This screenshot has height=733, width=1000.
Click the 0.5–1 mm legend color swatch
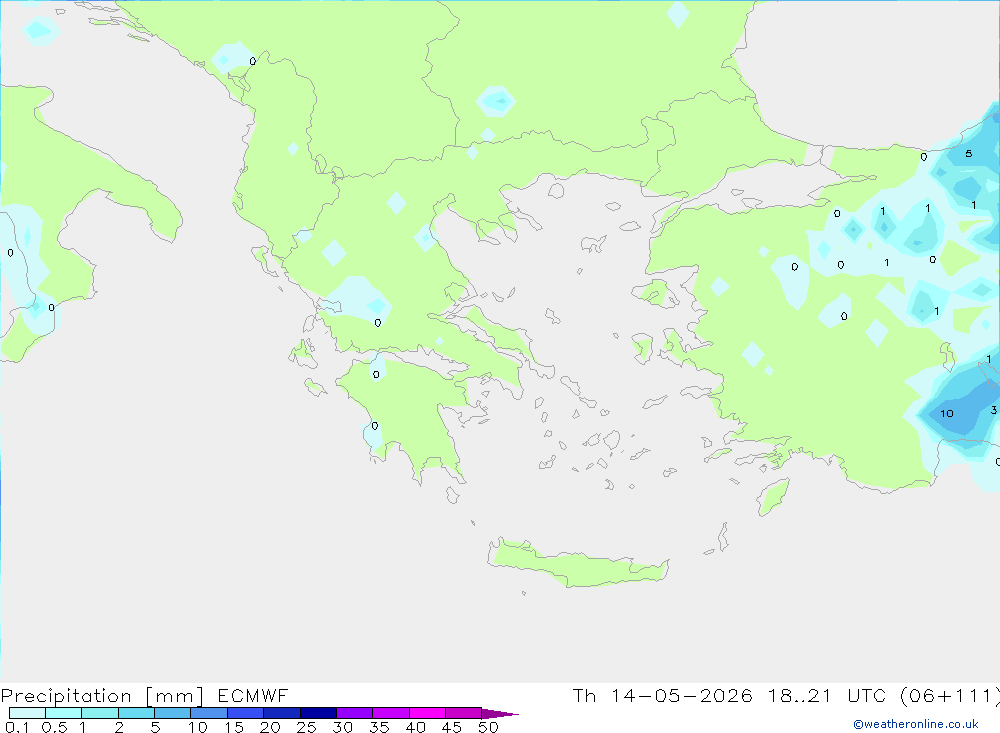tap(64, 713)
